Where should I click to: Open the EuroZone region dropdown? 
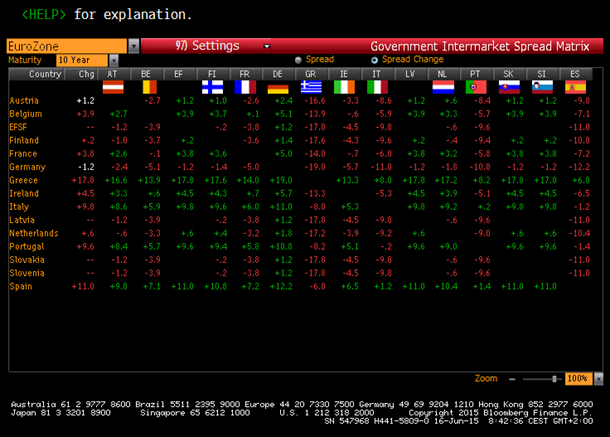pos(134,46)
